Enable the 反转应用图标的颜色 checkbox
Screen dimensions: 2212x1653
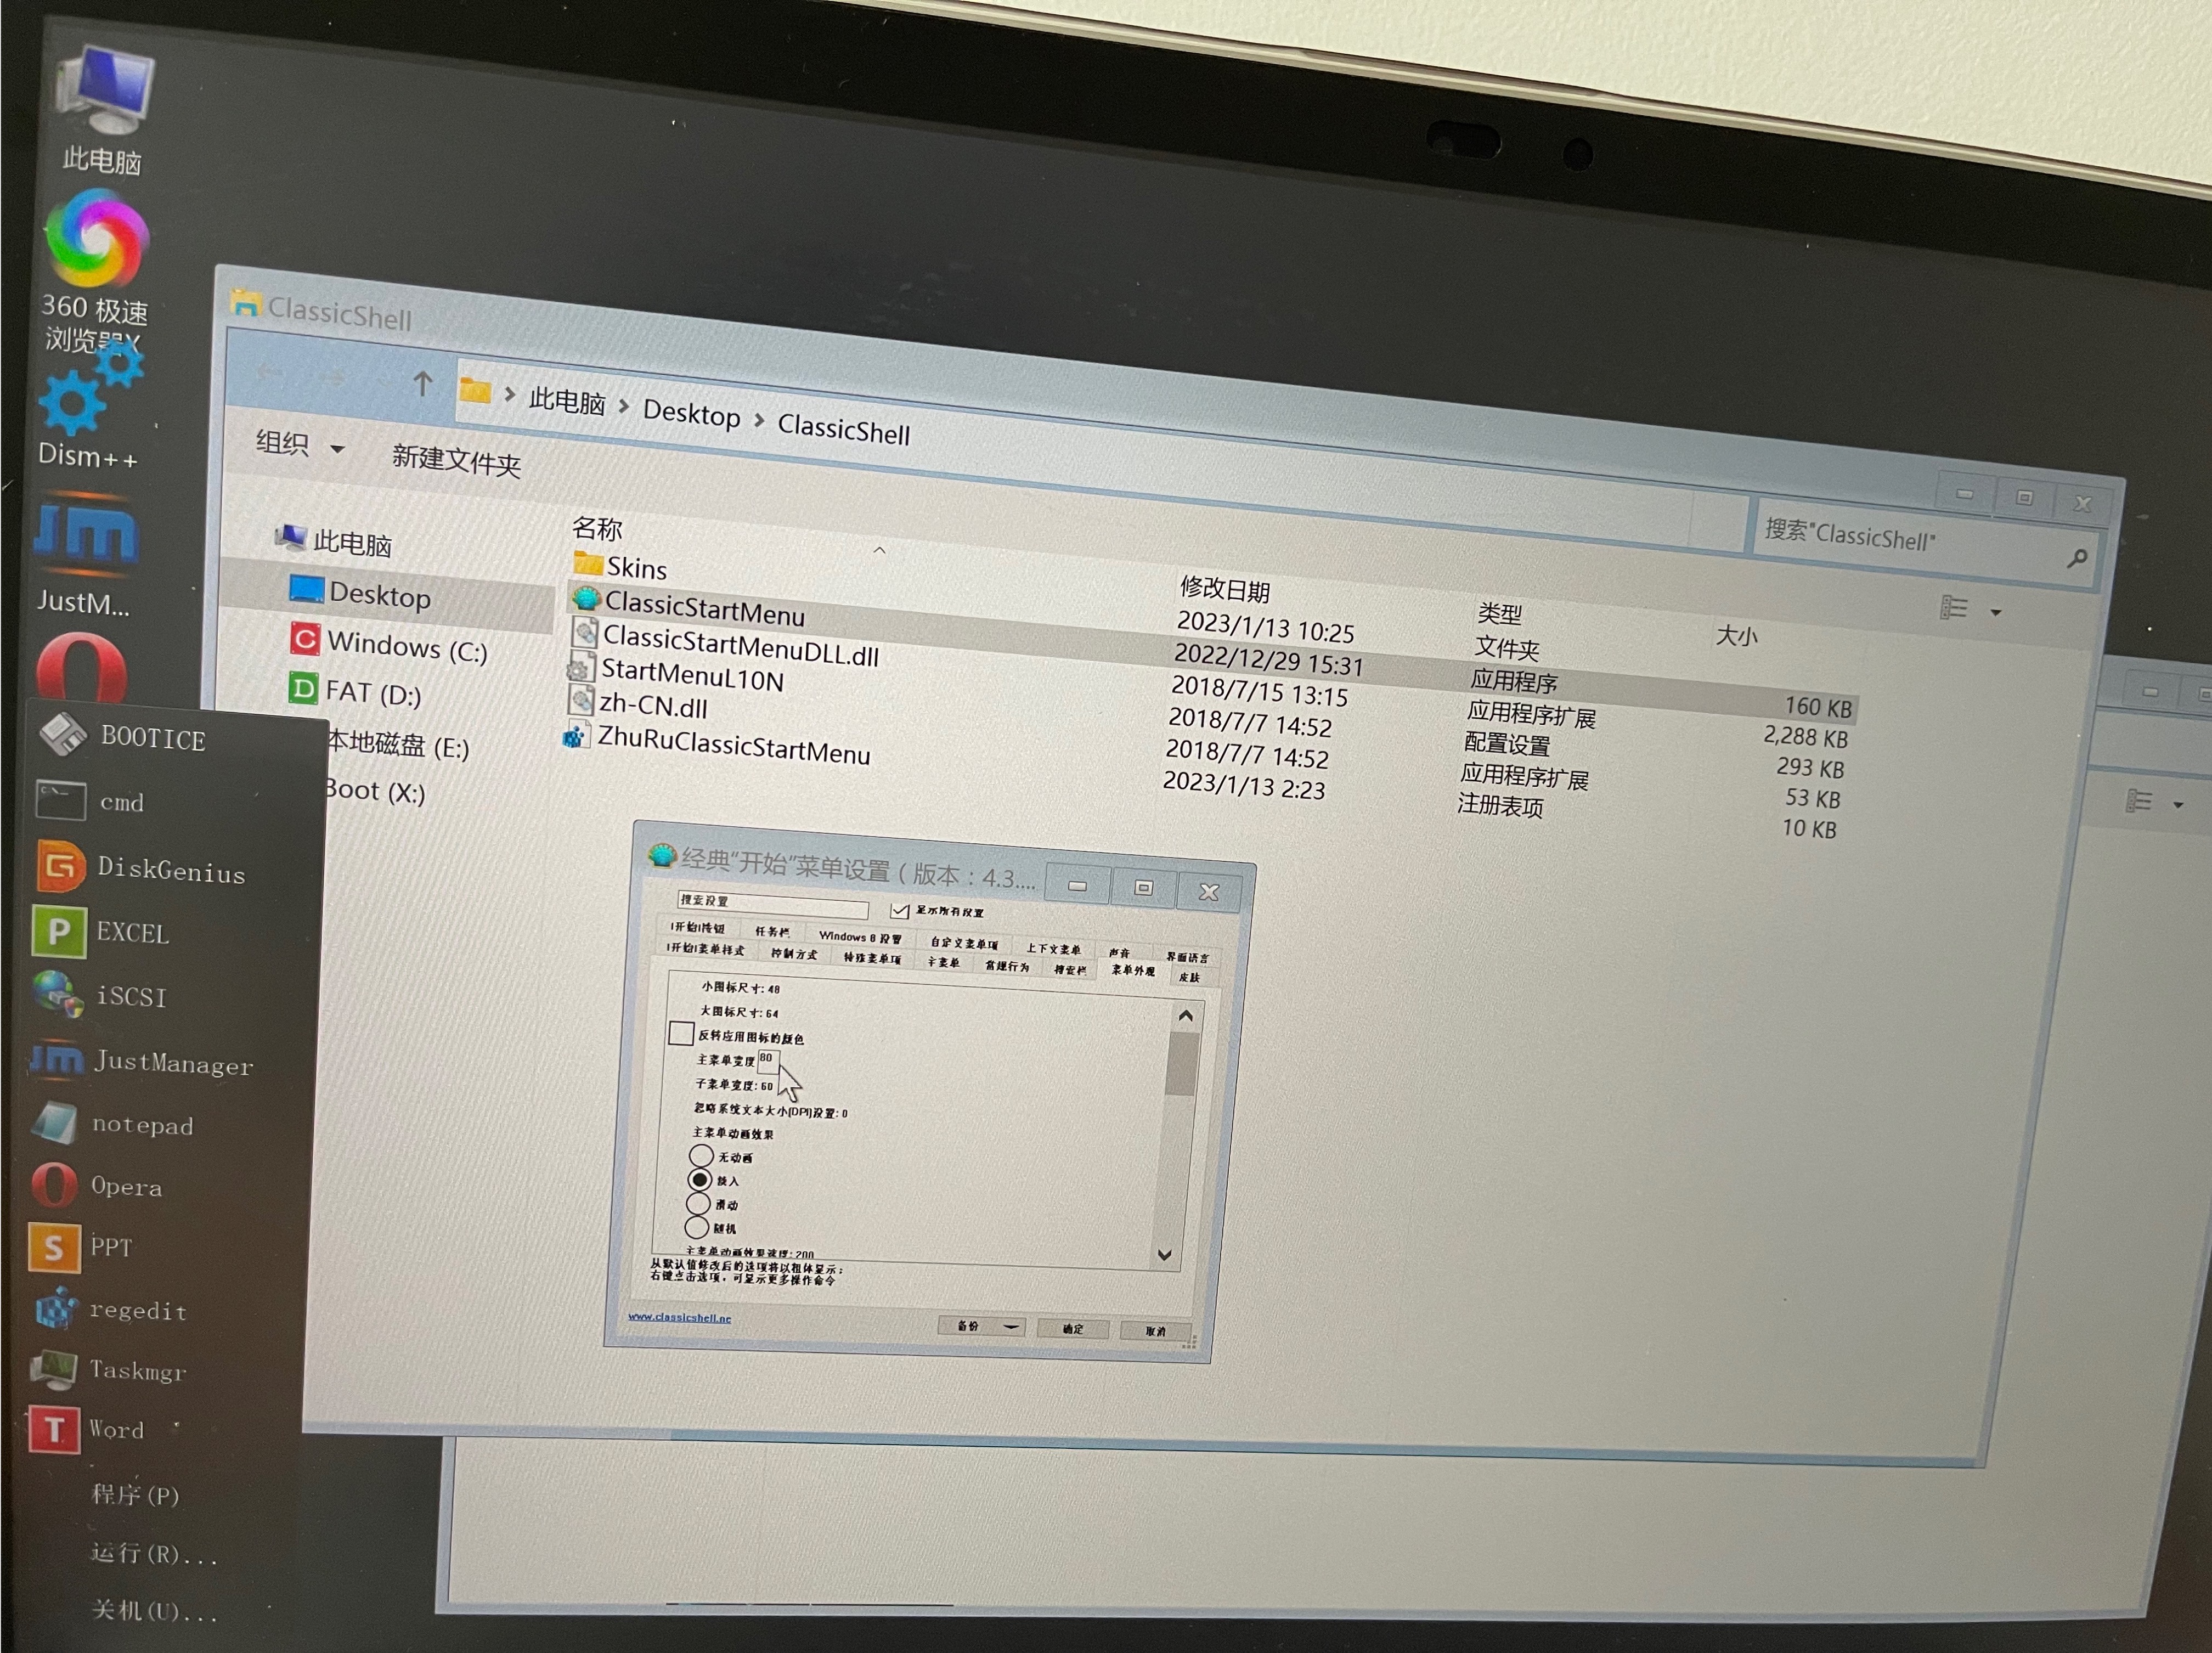[x=681, y=1033]
